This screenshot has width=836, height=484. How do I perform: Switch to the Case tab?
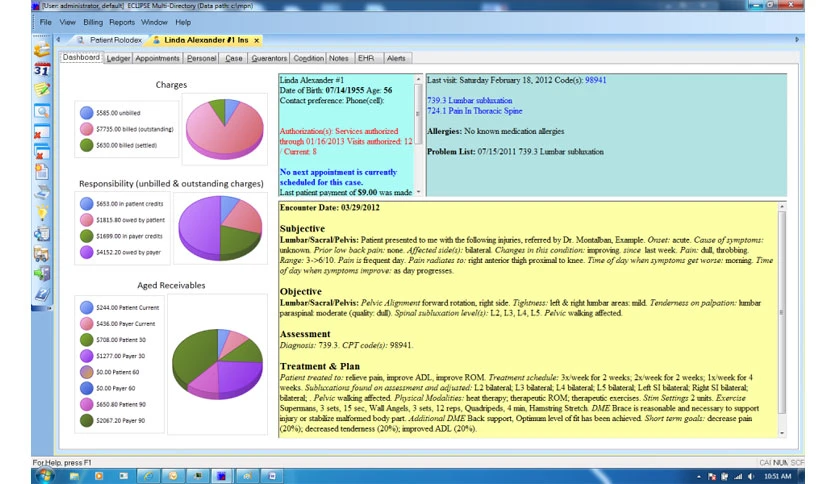coord(234,58)
